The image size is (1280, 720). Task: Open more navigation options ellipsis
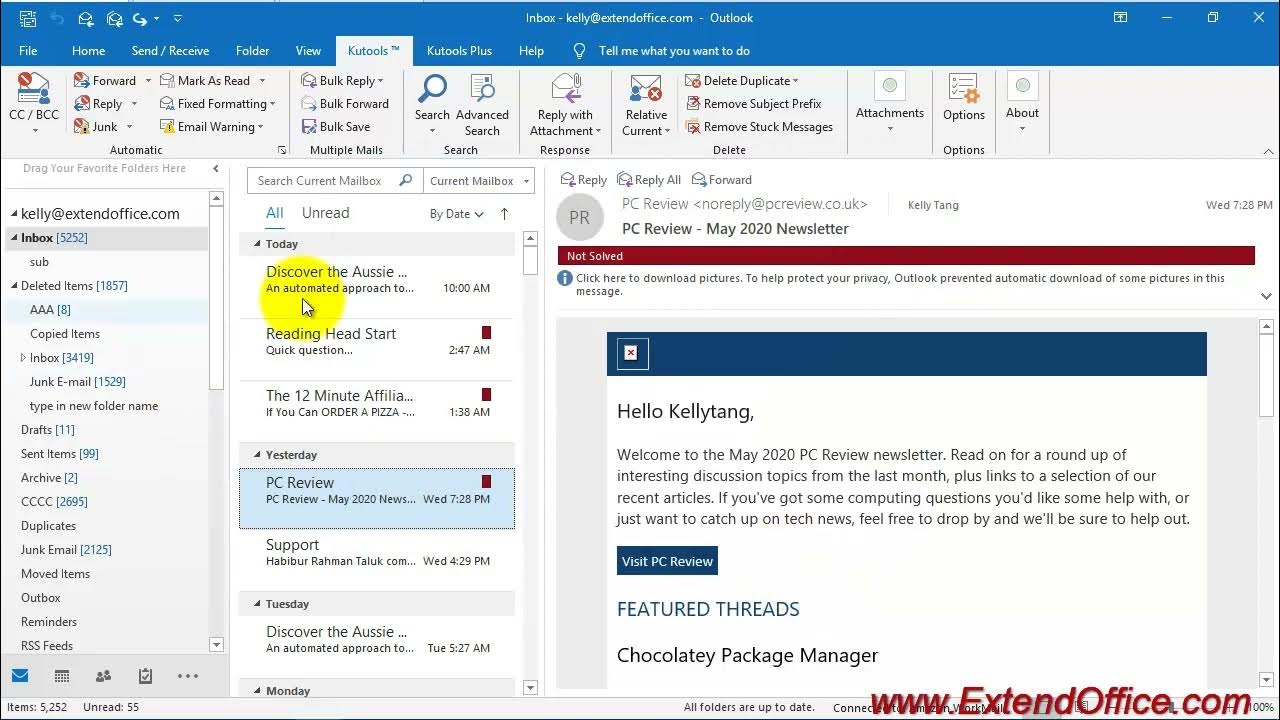188,676
